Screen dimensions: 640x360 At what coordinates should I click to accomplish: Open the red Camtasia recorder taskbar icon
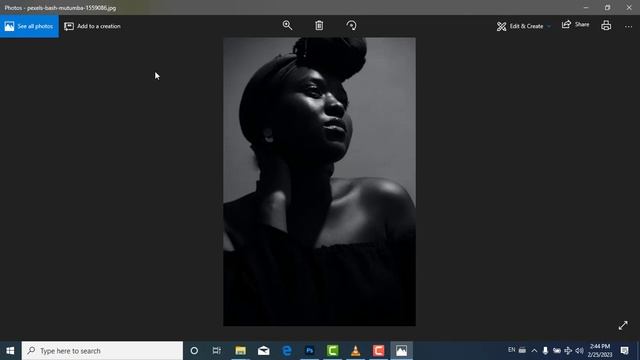pos(378,351)
